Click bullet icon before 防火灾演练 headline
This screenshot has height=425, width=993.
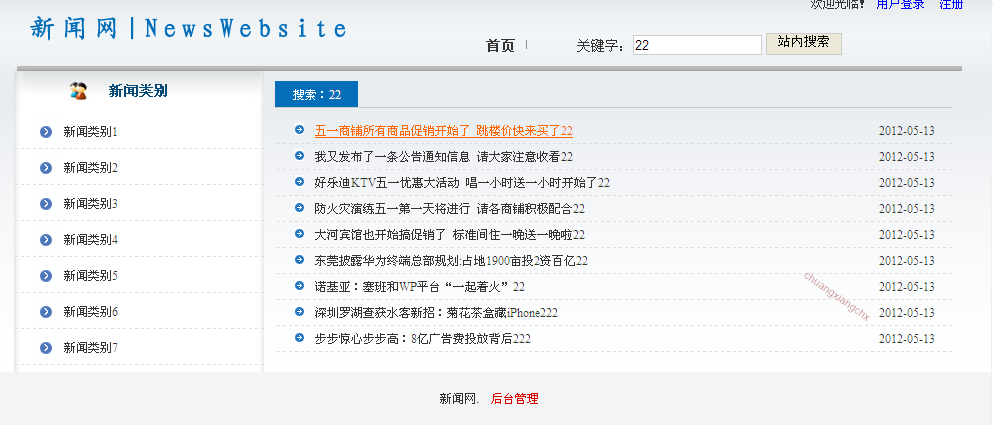point(300,208)
